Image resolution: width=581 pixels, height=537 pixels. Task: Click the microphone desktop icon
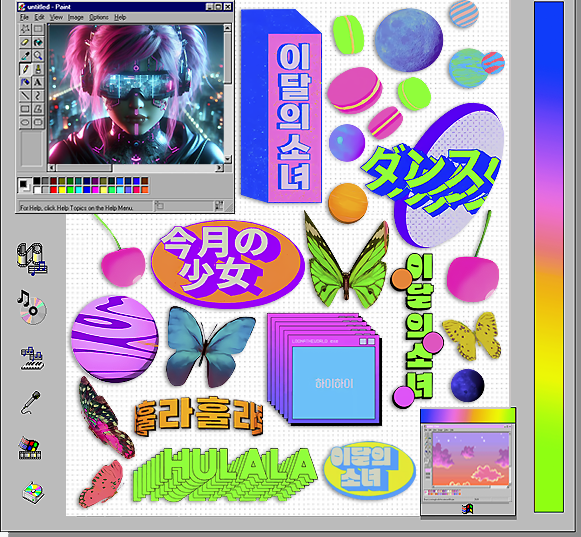click(30, 402)
